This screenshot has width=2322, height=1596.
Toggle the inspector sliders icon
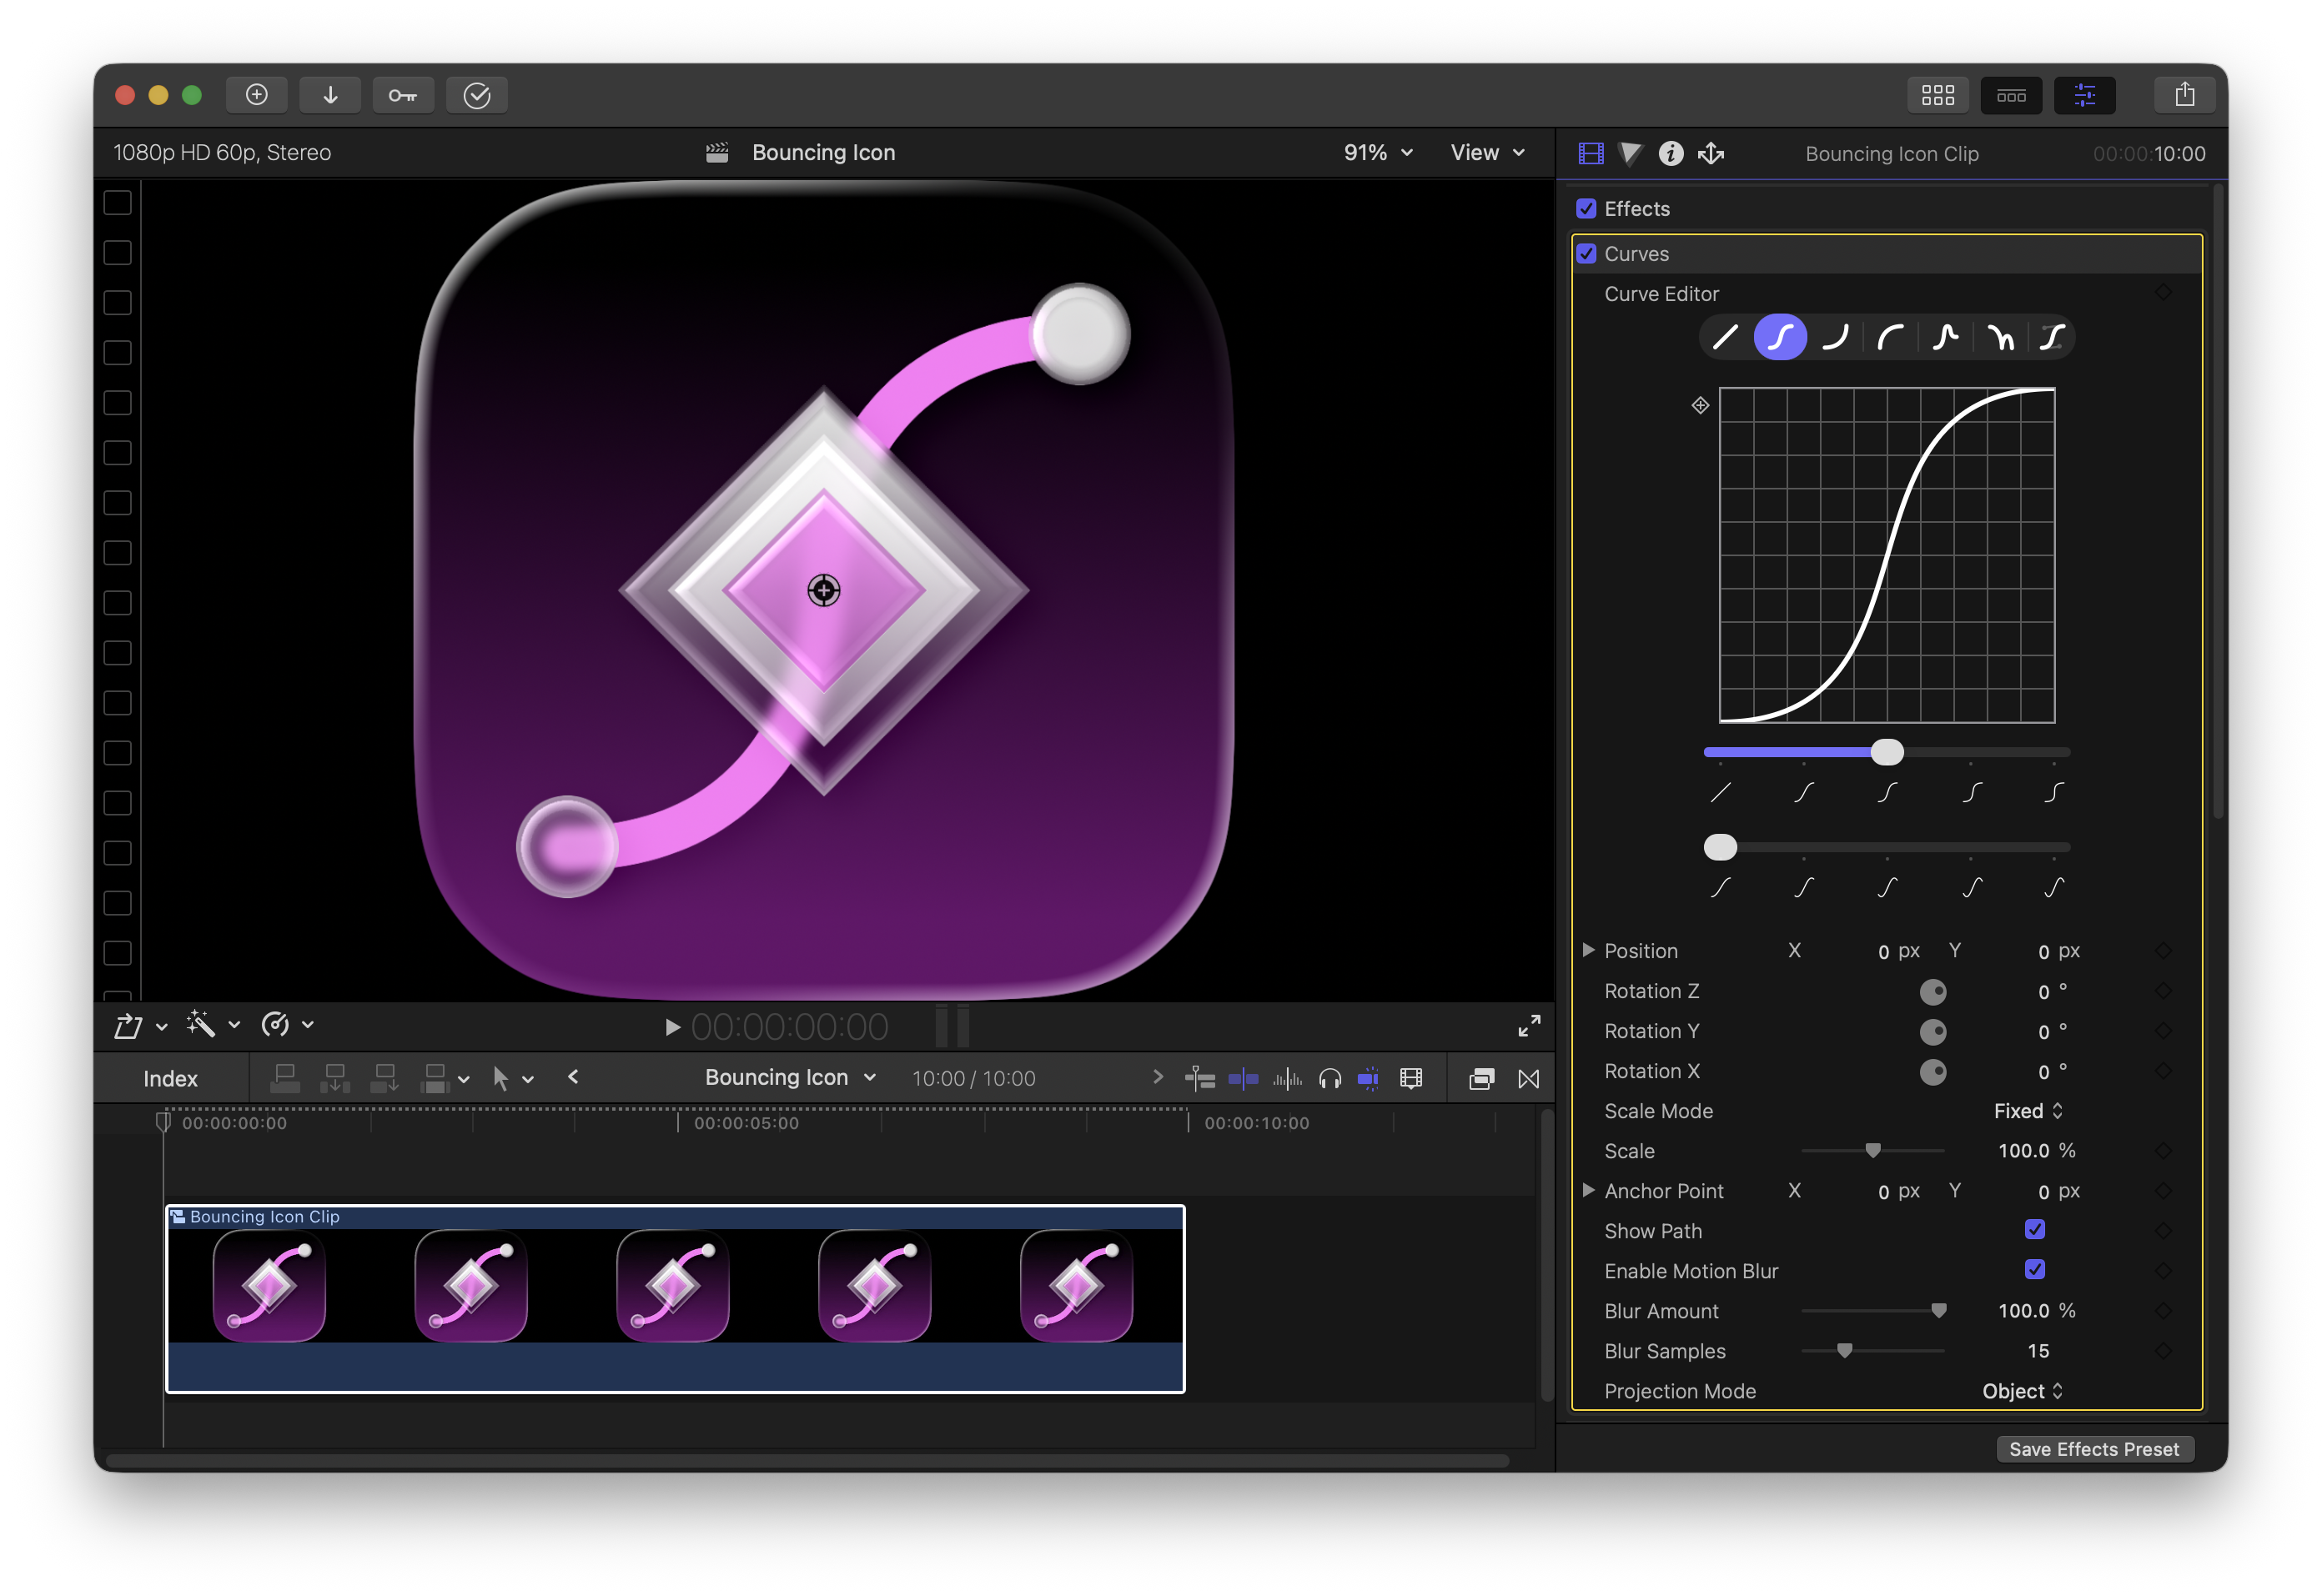pyautogui.click(x=2084, y=95)
